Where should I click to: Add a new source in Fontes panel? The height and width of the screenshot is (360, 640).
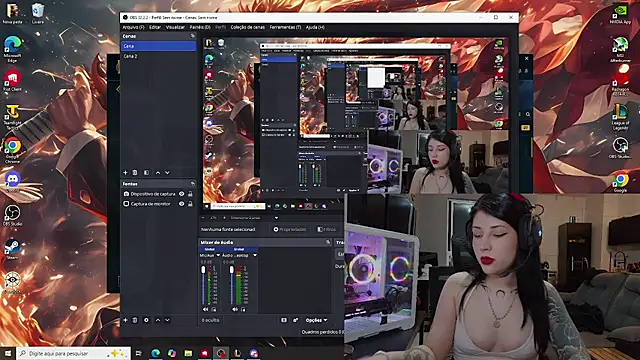[125, 320]
